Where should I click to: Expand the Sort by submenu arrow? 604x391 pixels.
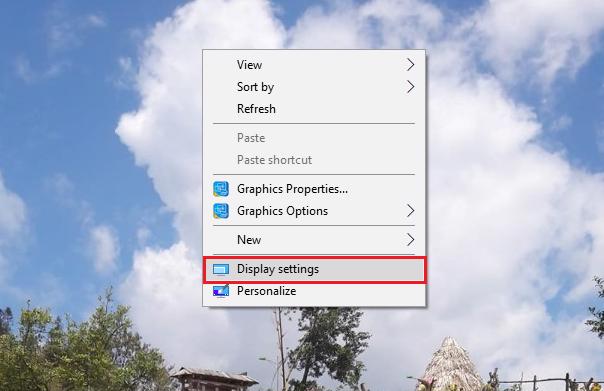point(410,87)
